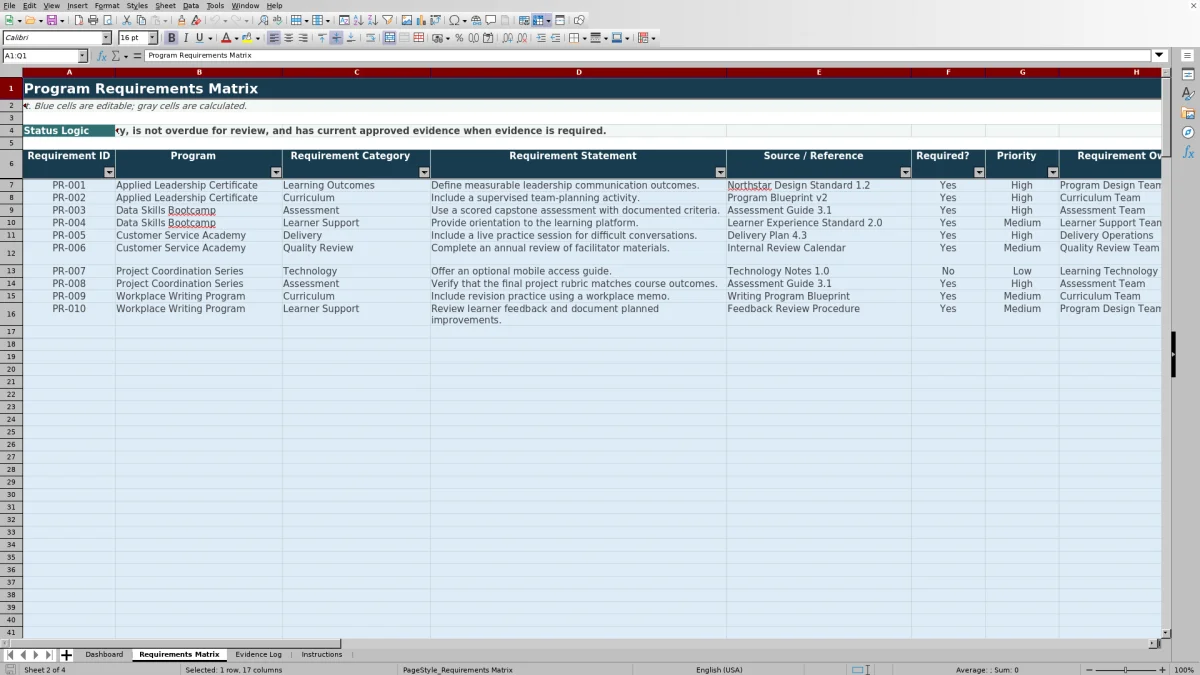Run the spelling check icon

point(276,20)
